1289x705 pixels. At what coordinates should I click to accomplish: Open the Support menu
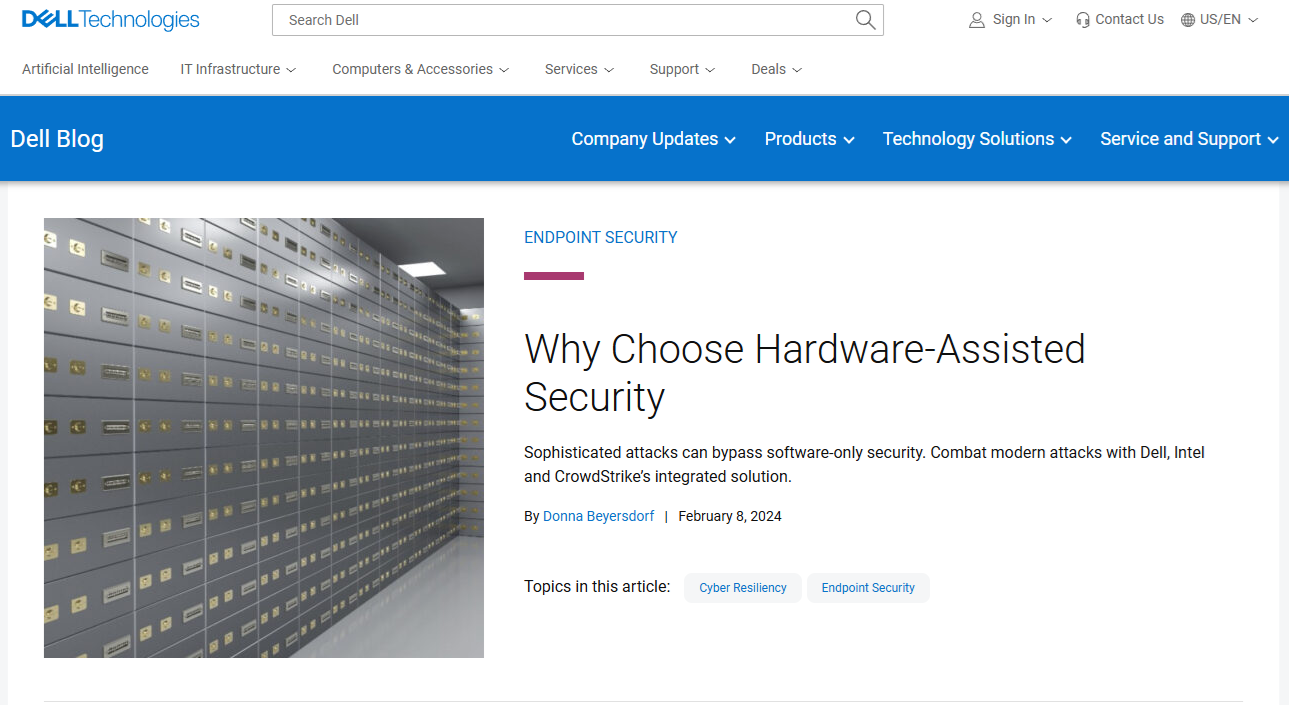pyautogui.click(x=682, y=69)
